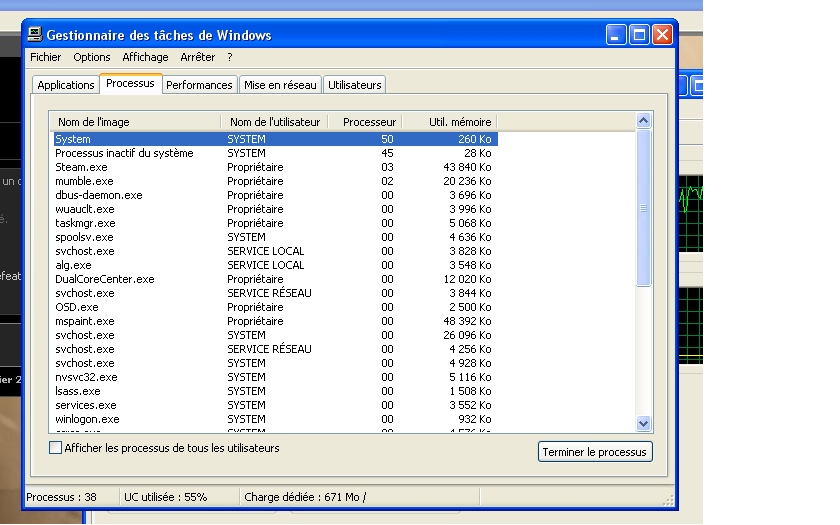Close the Gestionnaire des tâches window
Screen dimensions: 840x525
pyautogui.click(x=662, y=35)
